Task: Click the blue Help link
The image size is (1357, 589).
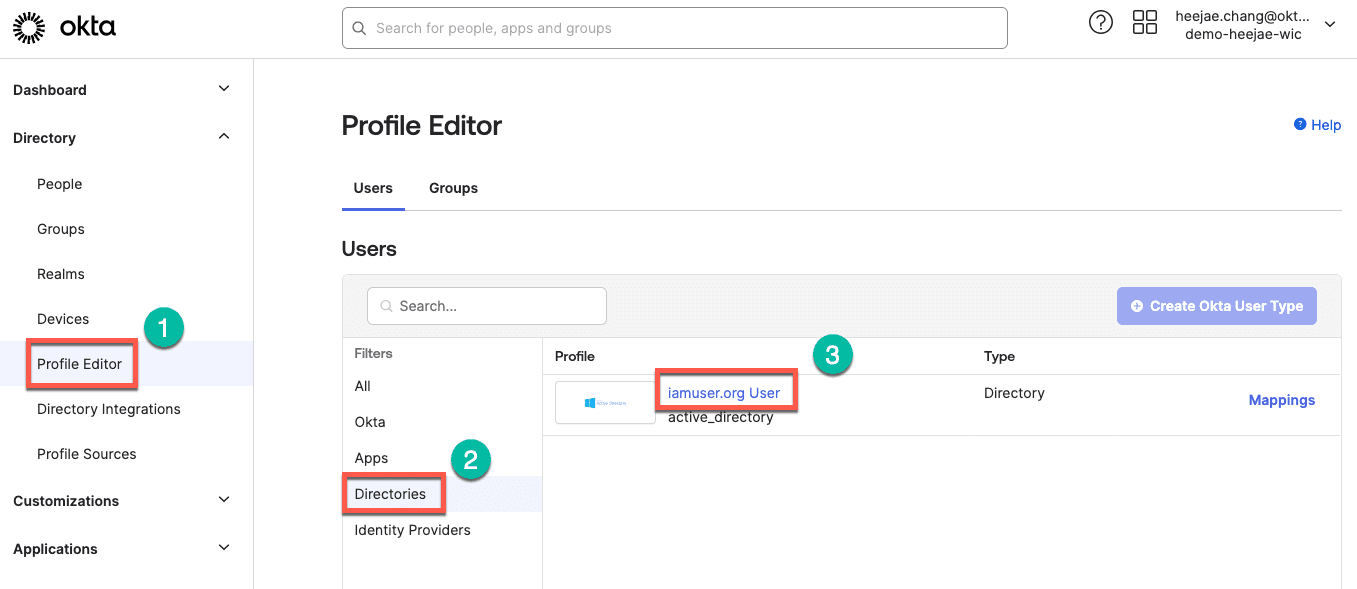Action: (x=1317, y=125)
